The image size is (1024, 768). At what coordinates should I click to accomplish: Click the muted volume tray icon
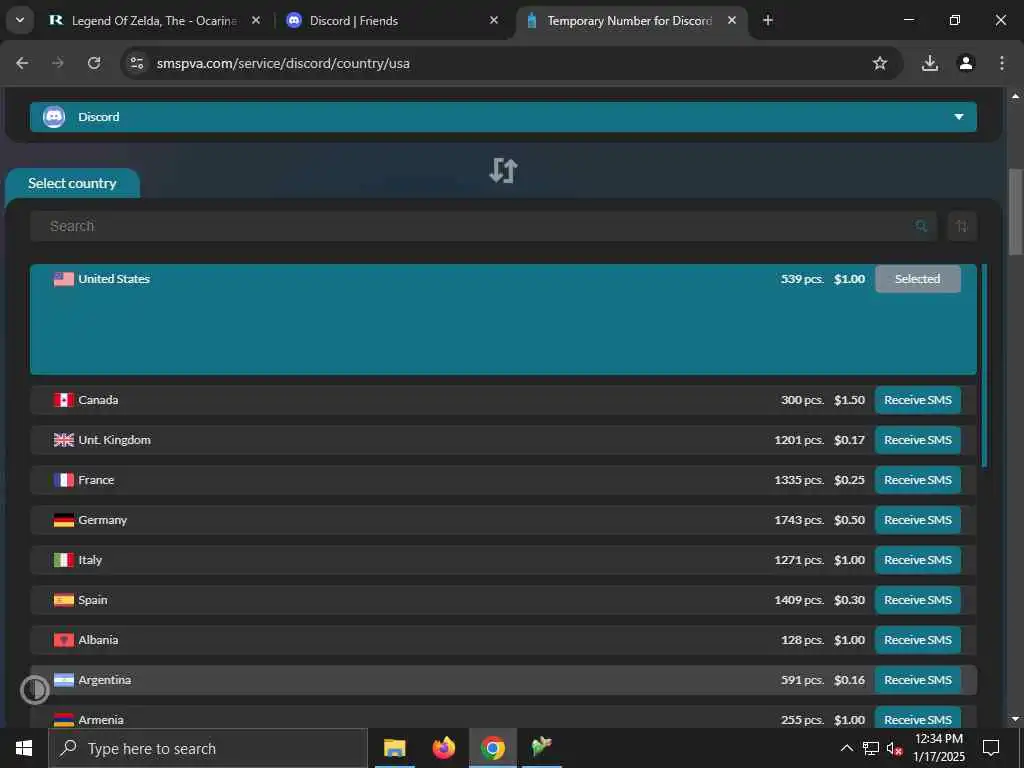point(895,748)
